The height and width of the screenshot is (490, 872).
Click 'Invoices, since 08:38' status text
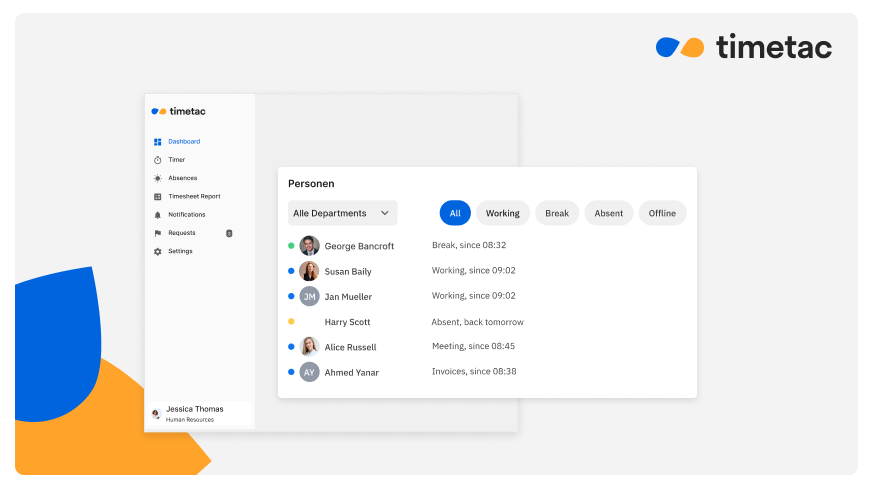(x=474, y=372)
